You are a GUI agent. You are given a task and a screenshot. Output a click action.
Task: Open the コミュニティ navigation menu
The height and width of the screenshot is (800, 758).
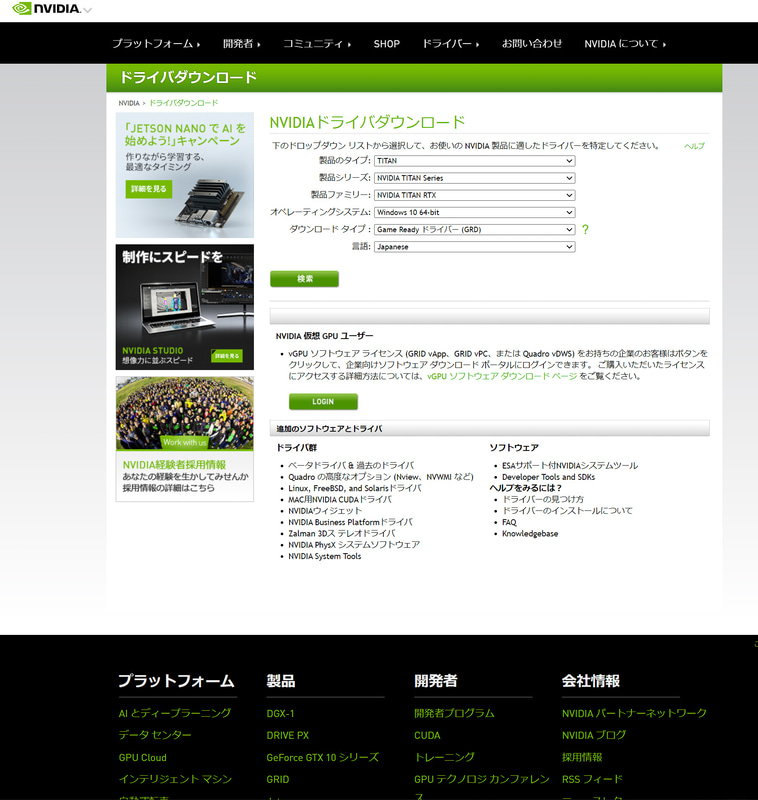317,44
